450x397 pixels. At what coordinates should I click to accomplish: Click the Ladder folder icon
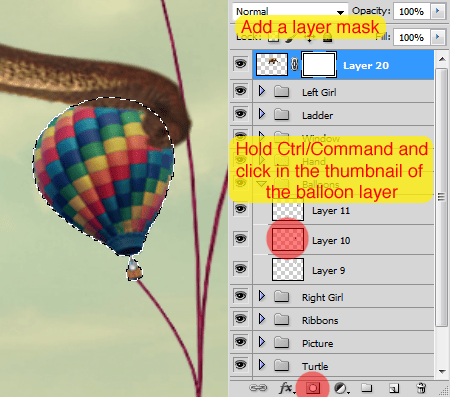(x=281, y=114)
